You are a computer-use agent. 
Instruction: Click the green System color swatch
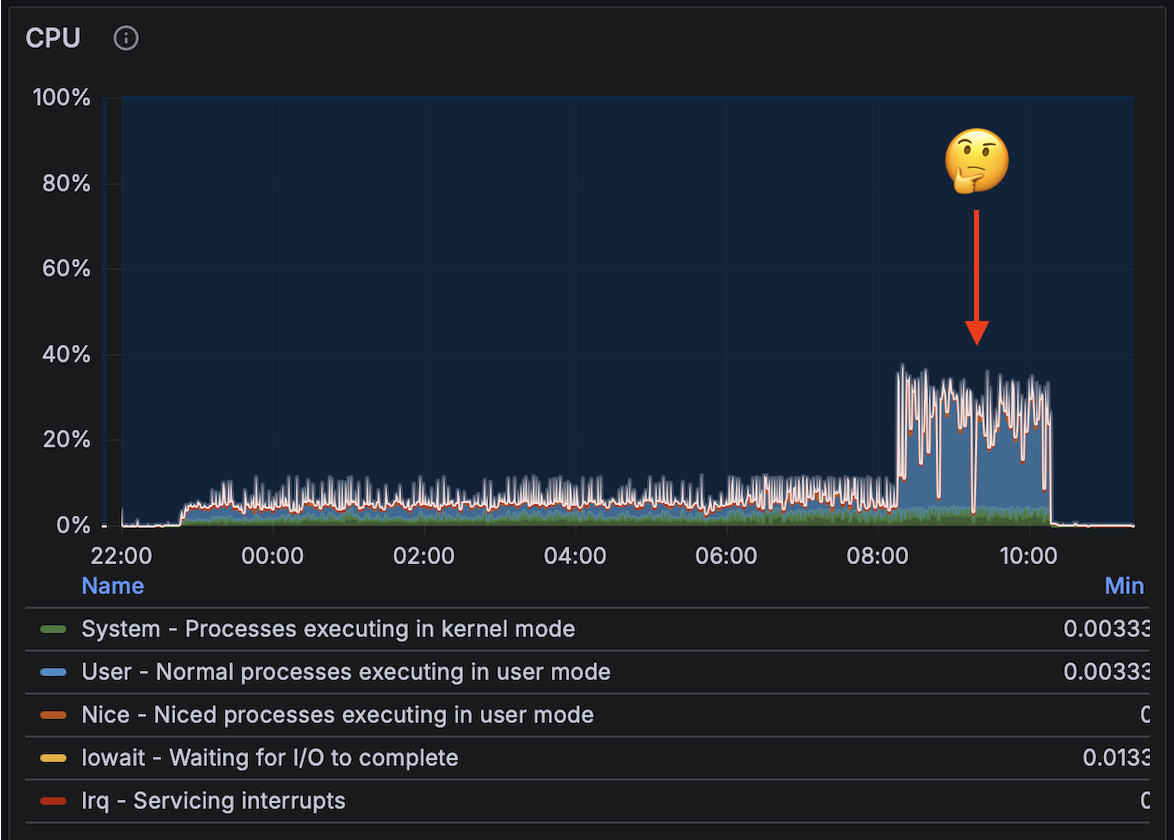53,630
